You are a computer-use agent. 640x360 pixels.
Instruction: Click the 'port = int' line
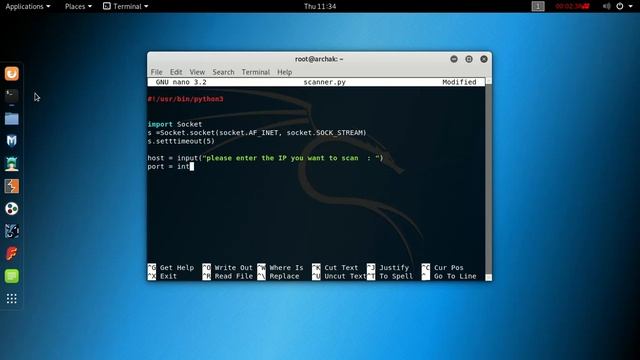169,167
